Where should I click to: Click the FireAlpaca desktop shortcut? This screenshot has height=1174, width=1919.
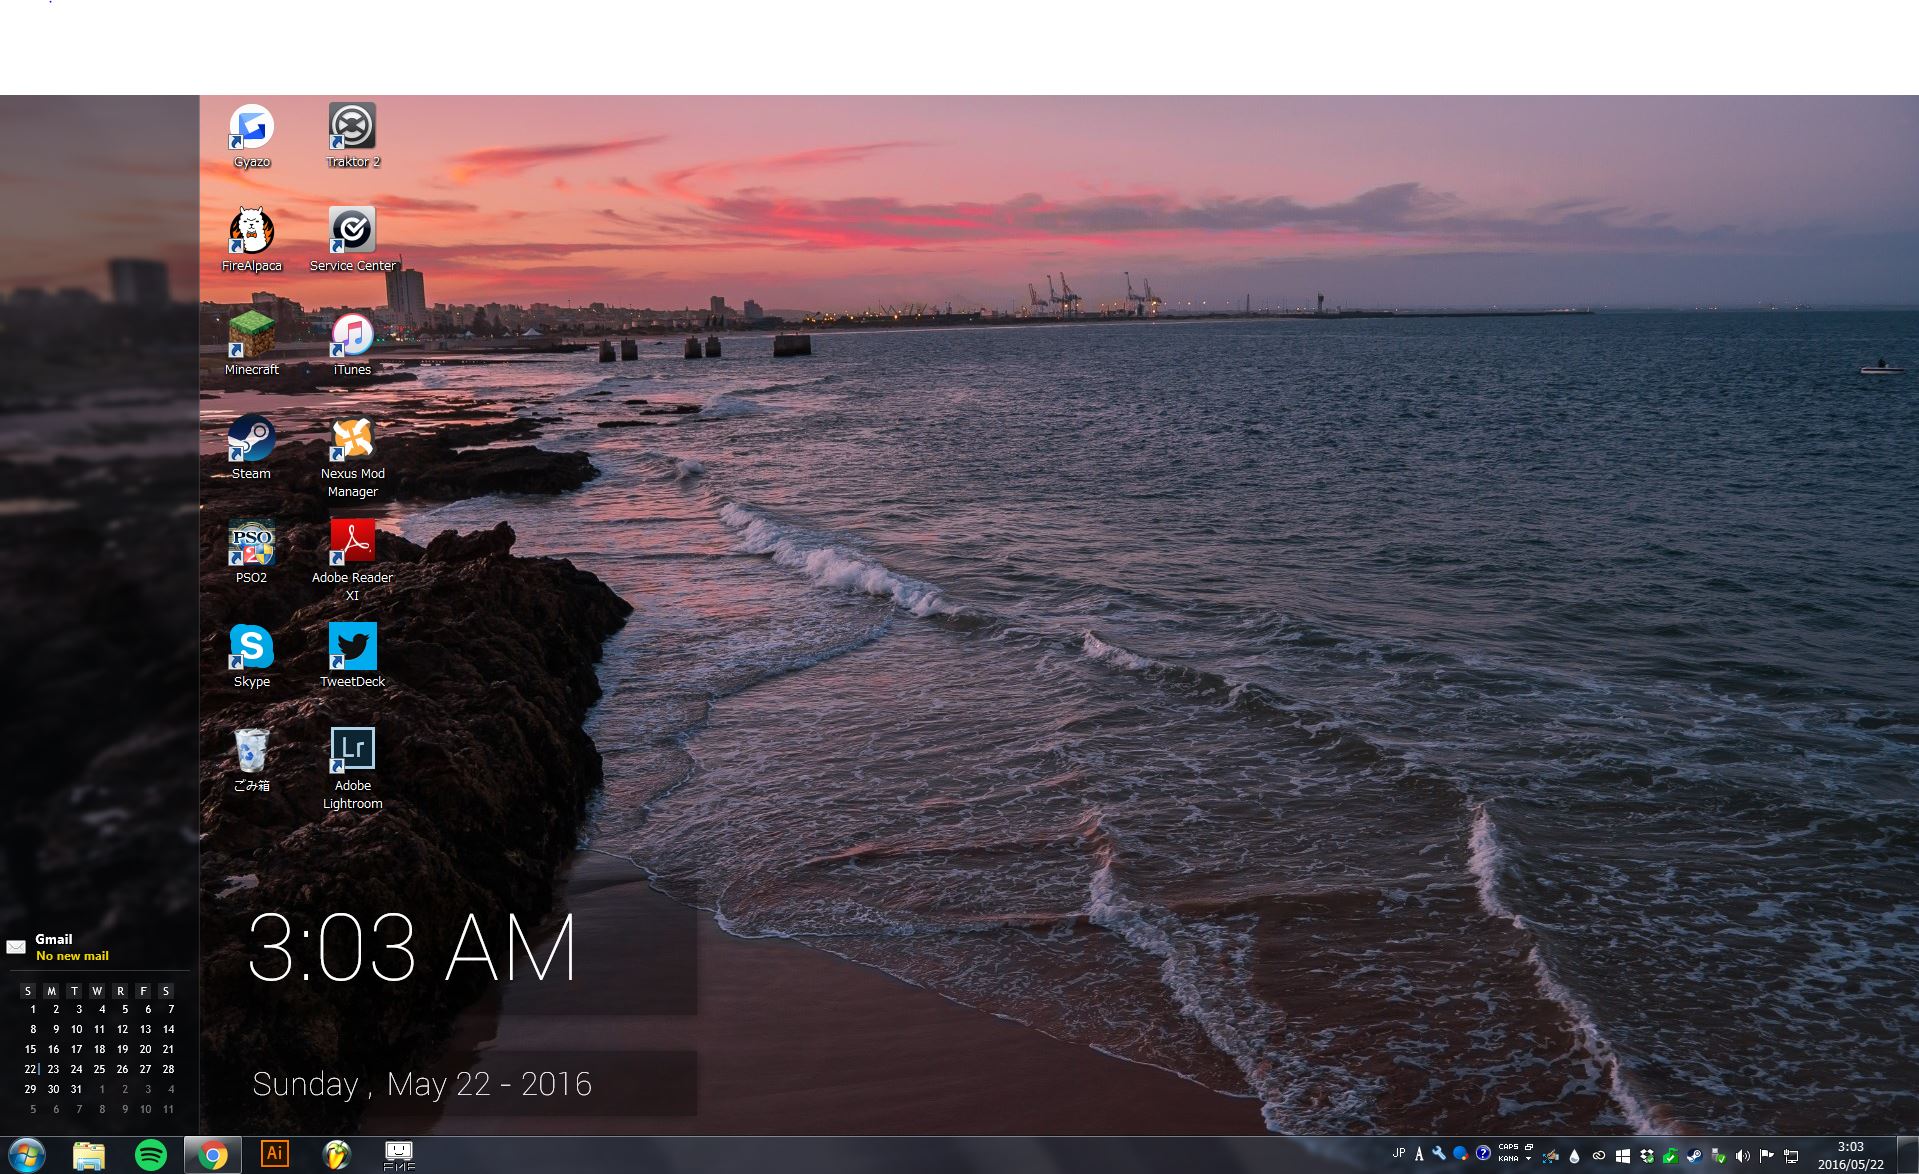click(x=251, y=233)
